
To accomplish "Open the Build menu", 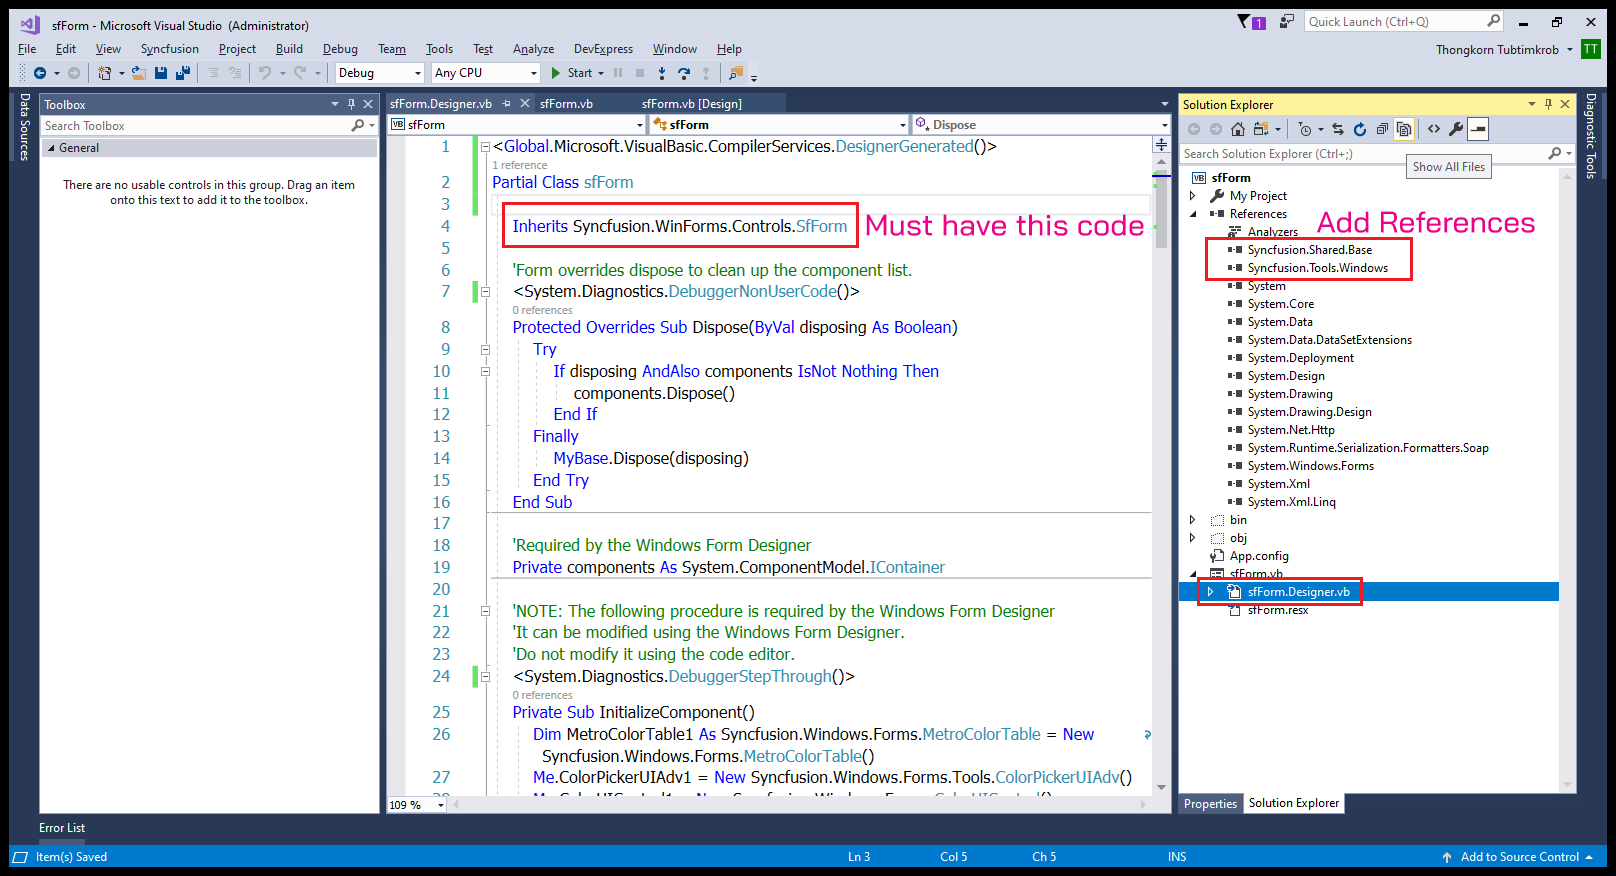I will (x=289, y=49).
